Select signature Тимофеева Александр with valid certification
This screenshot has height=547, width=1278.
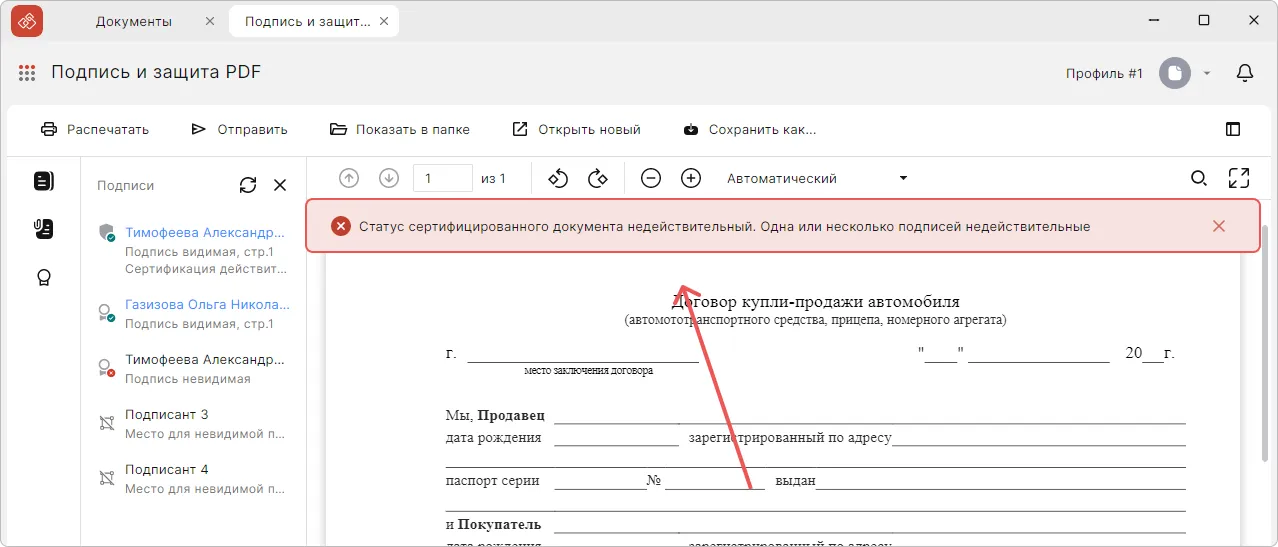pyautogui.click(x=194, y=250)
